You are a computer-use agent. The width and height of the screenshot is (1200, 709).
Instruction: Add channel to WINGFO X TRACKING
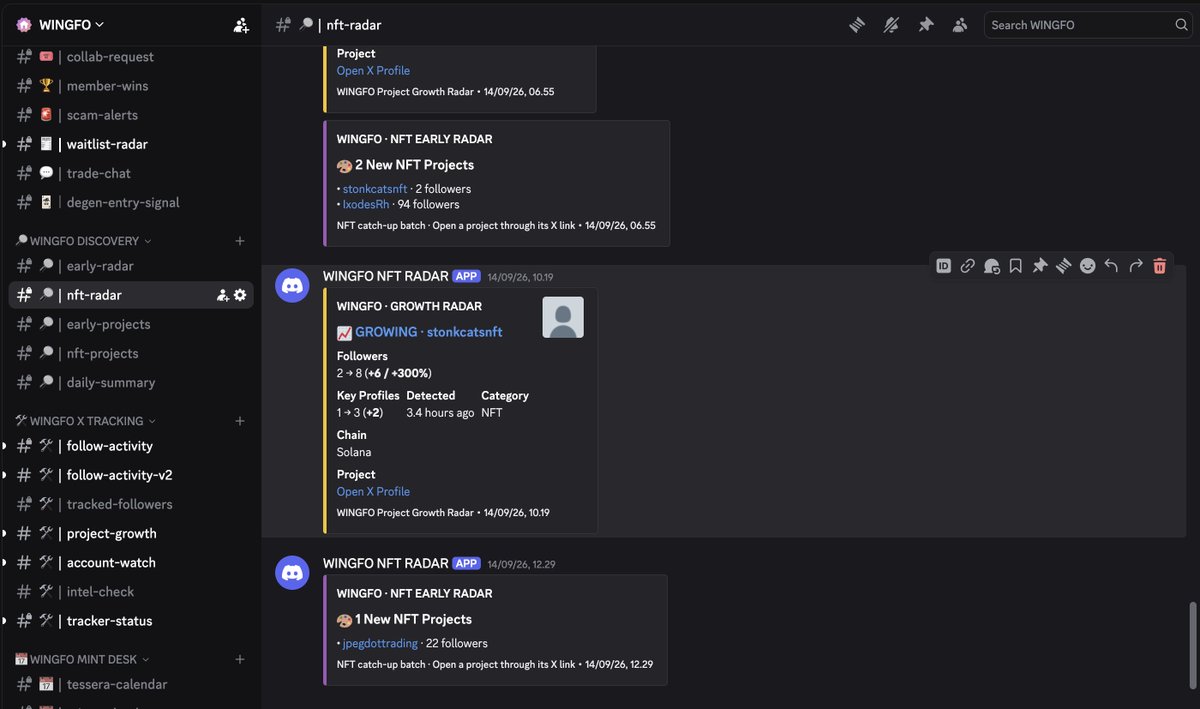click(240, 421)
